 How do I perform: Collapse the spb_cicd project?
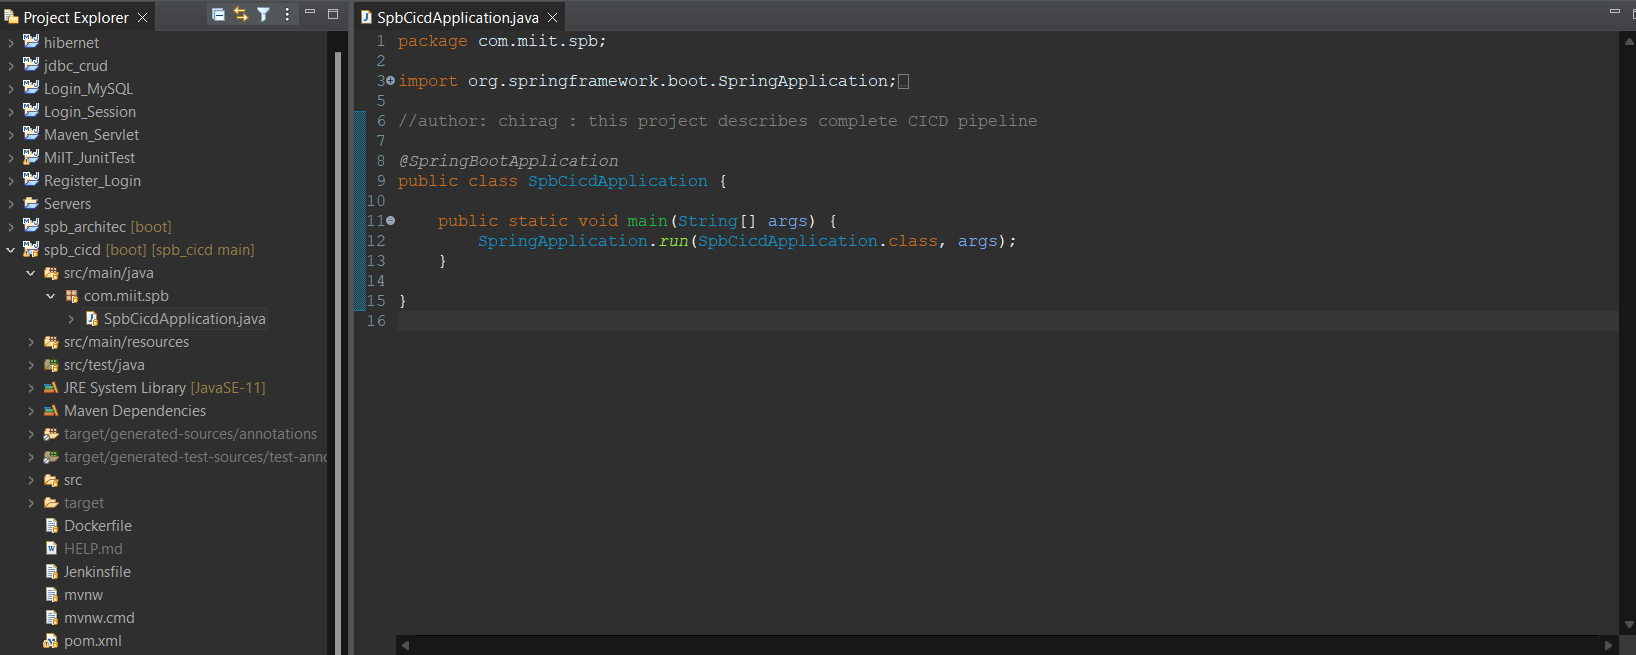pos(11,250)
